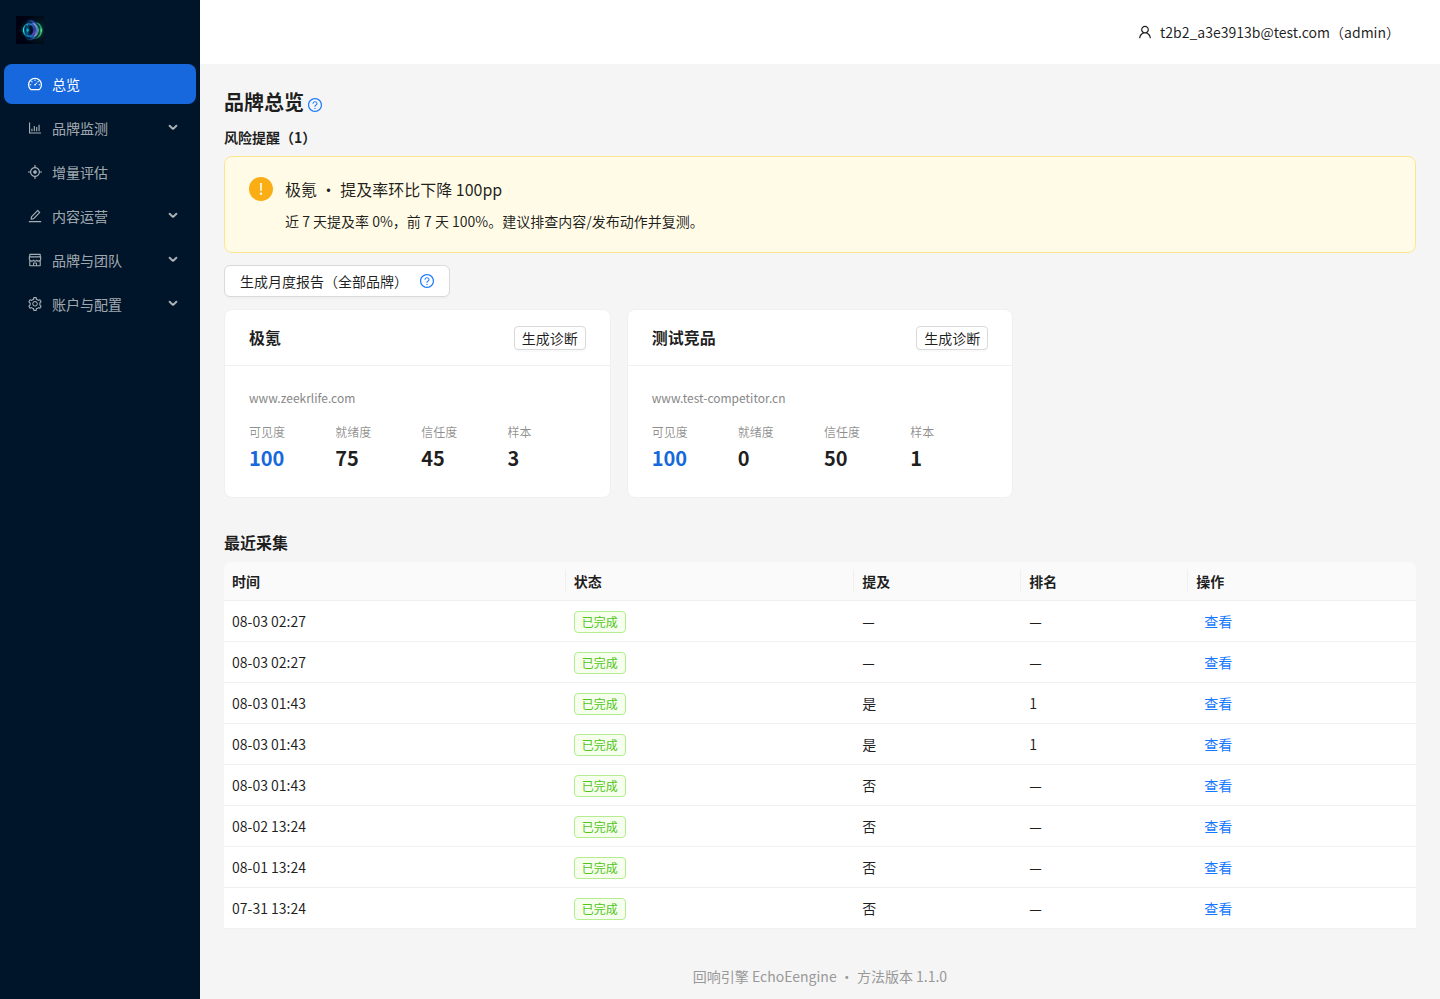The height and width of the screenshot is (999, 1440).
Task: Click the 极氪 brand card title
Action: [x=265, y=338]
